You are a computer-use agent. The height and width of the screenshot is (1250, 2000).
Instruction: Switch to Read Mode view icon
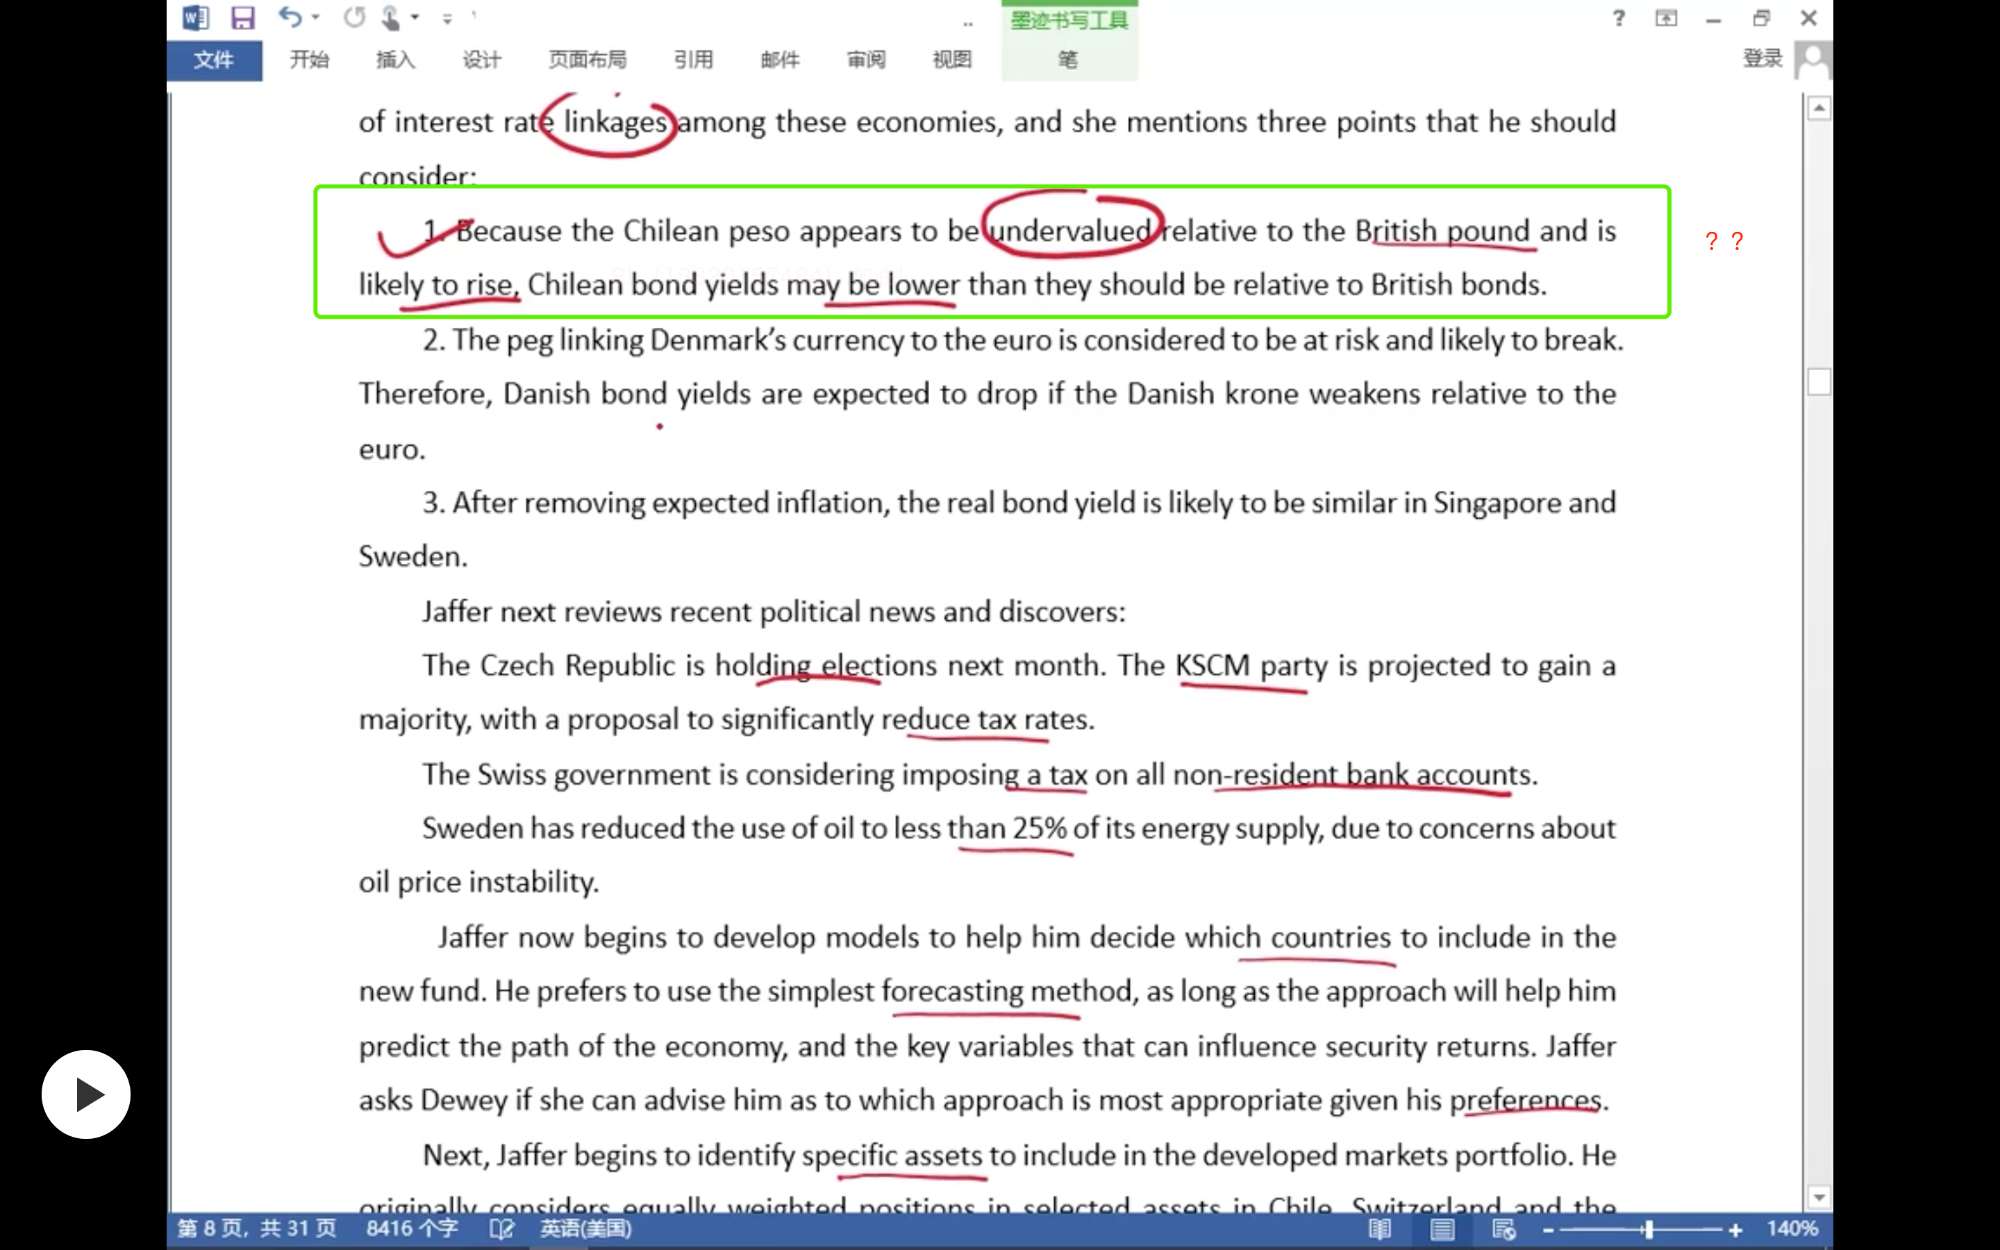[1379, 1229]
